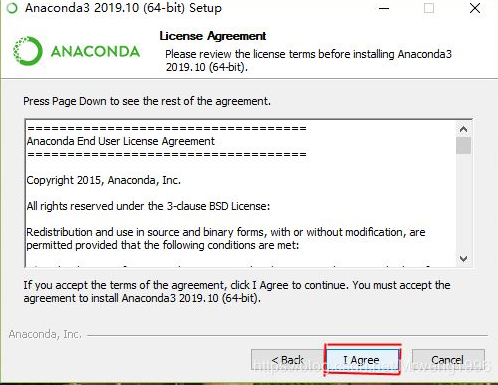
Task: Click the Anaconda End User License Agreement heading
Action: pos(121,141)
